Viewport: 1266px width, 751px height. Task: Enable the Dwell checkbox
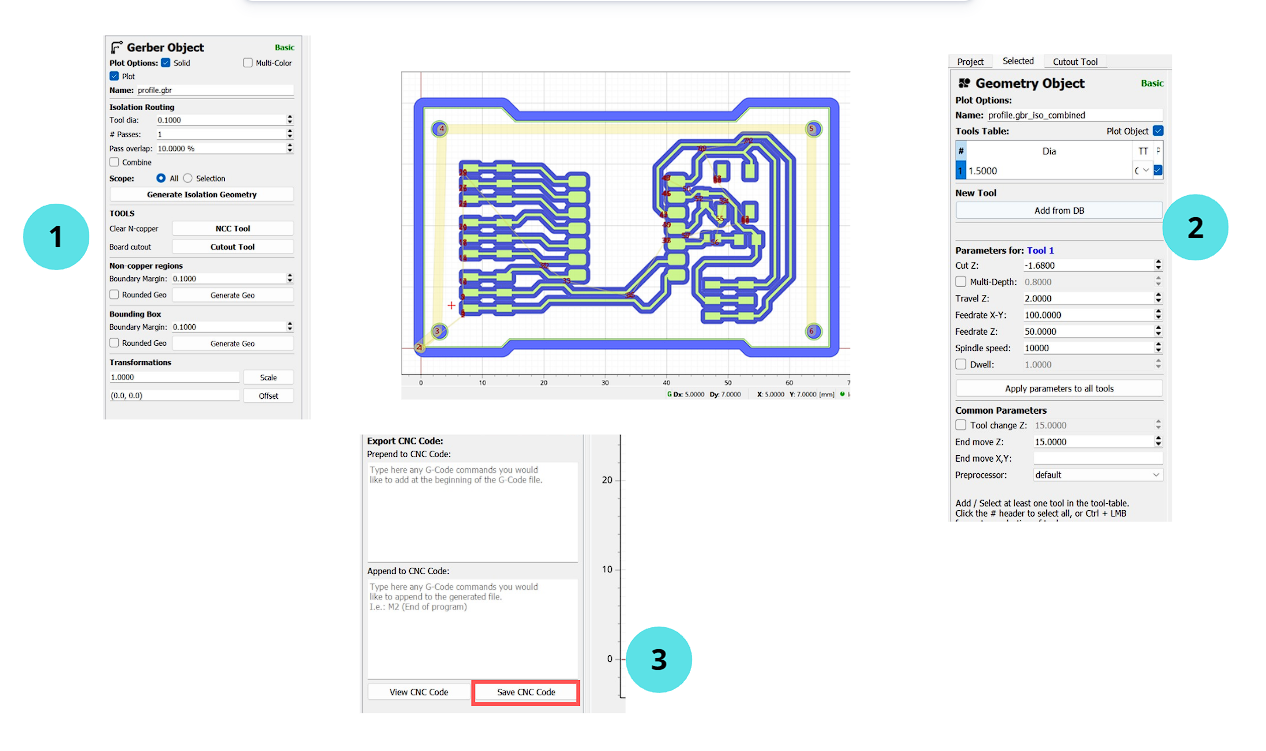(961, 365)
